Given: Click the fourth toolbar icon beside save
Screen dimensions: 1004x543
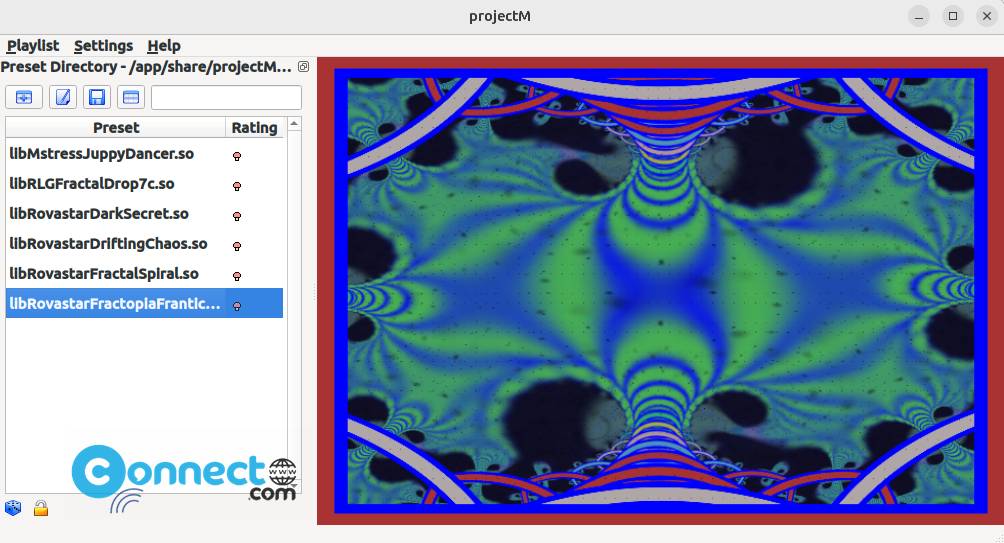Looking at the screenshot, I should [131, 97].
